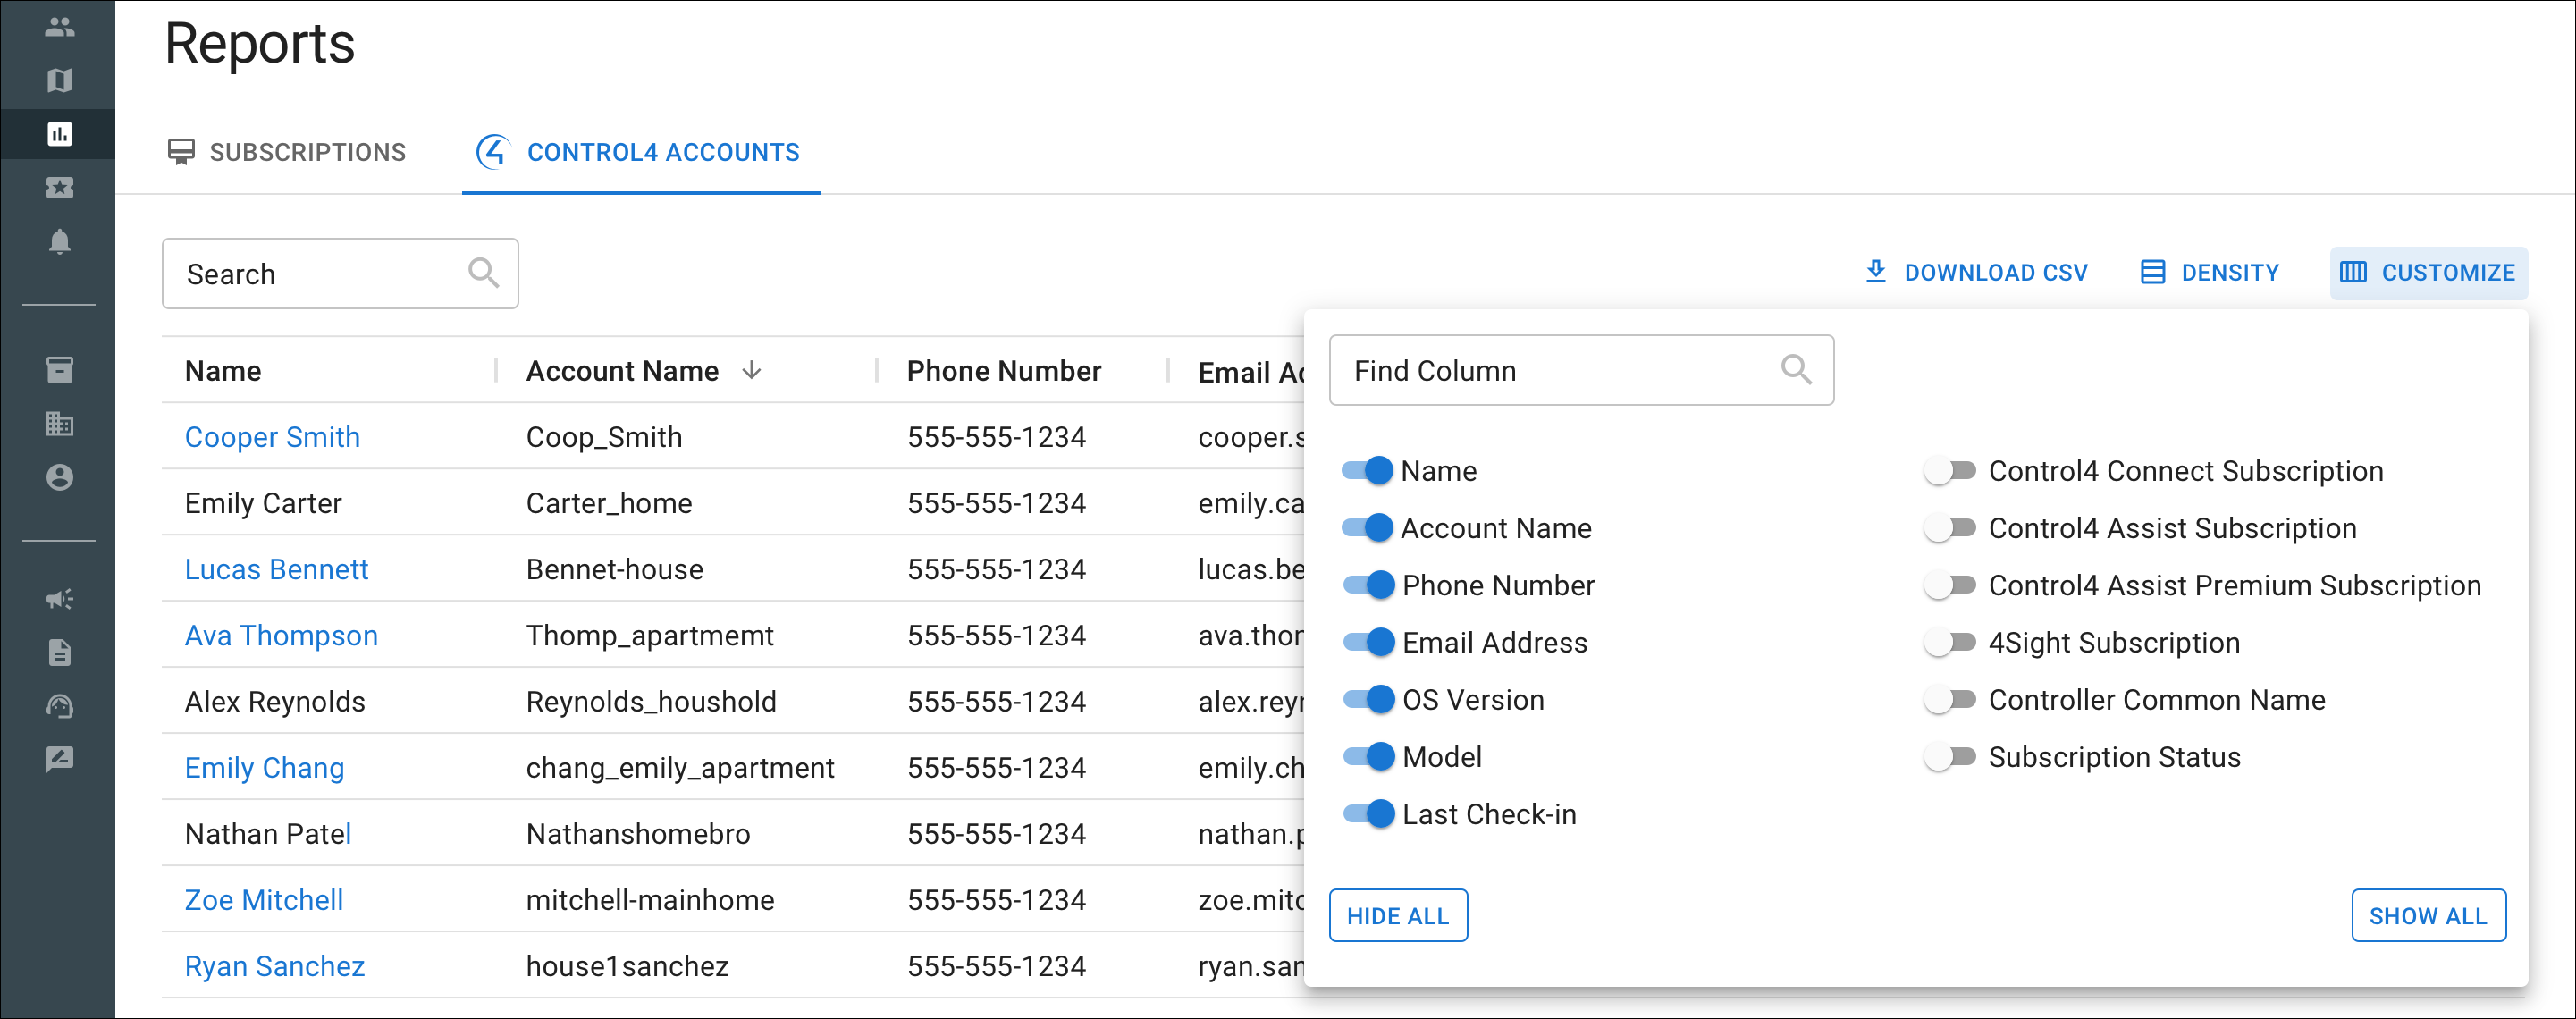
Task: Click the Coop_Smith account name cell
Action: [x=604, y=436]
